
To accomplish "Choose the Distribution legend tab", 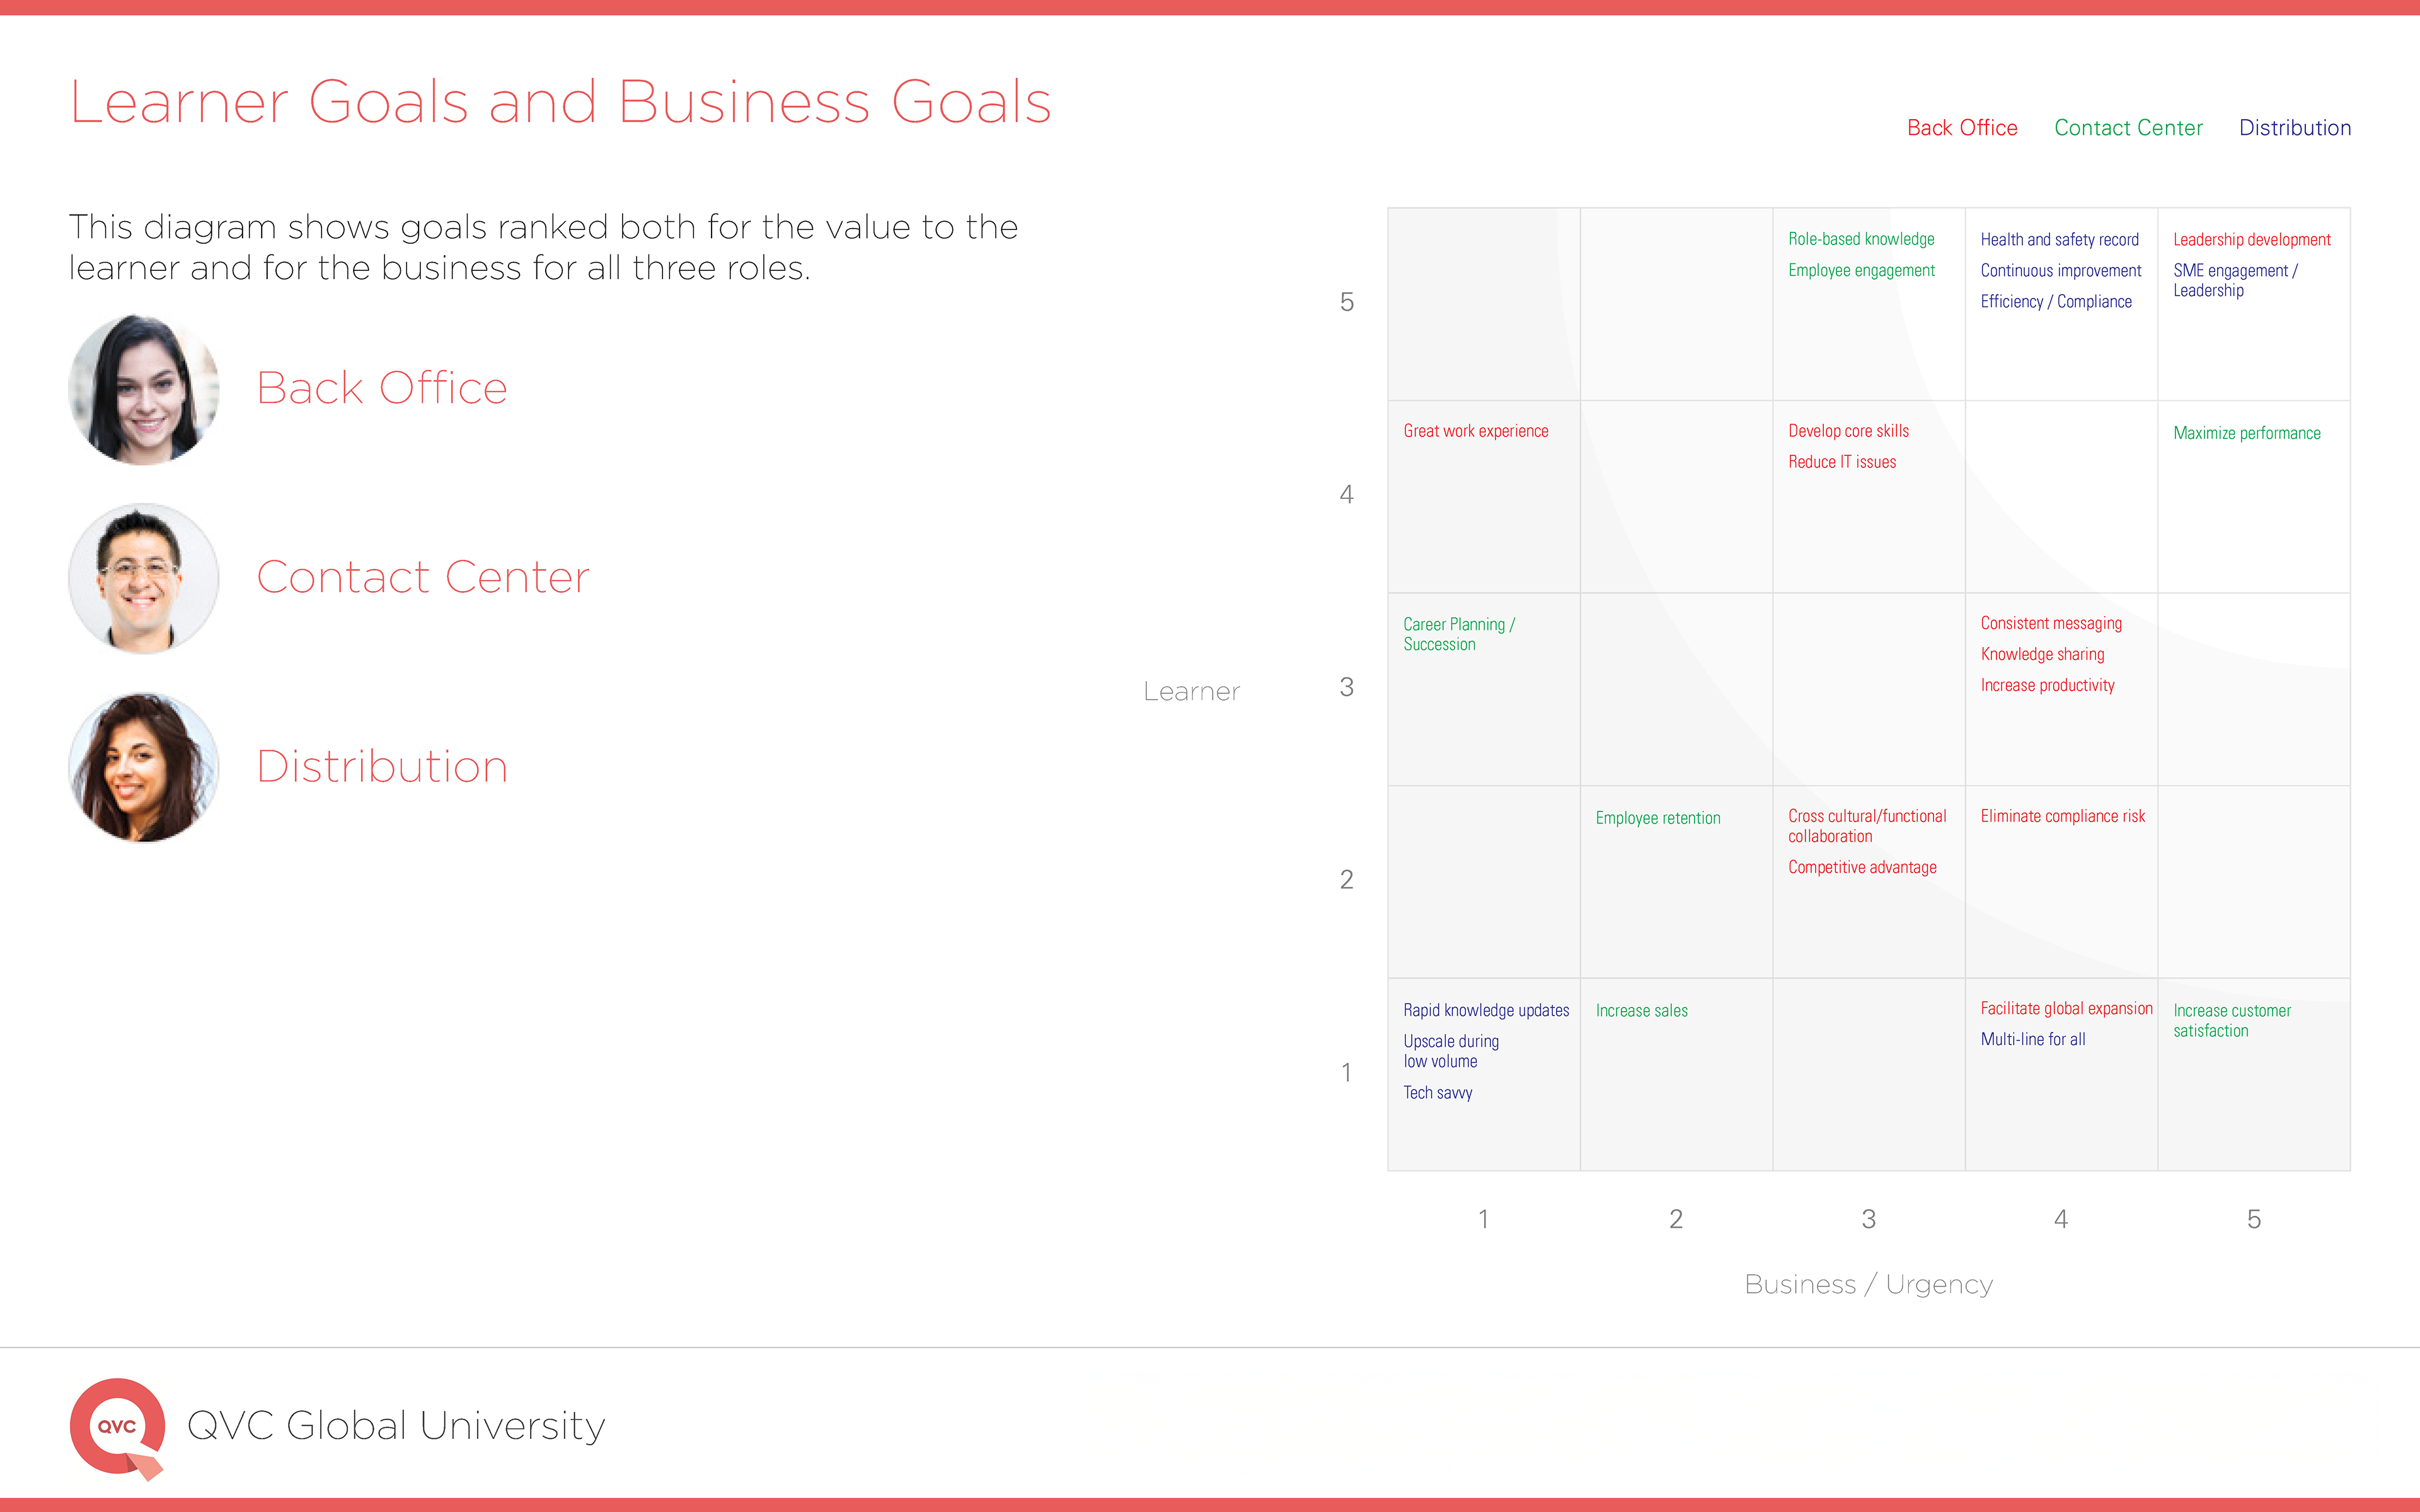I will click(2295, 128).
